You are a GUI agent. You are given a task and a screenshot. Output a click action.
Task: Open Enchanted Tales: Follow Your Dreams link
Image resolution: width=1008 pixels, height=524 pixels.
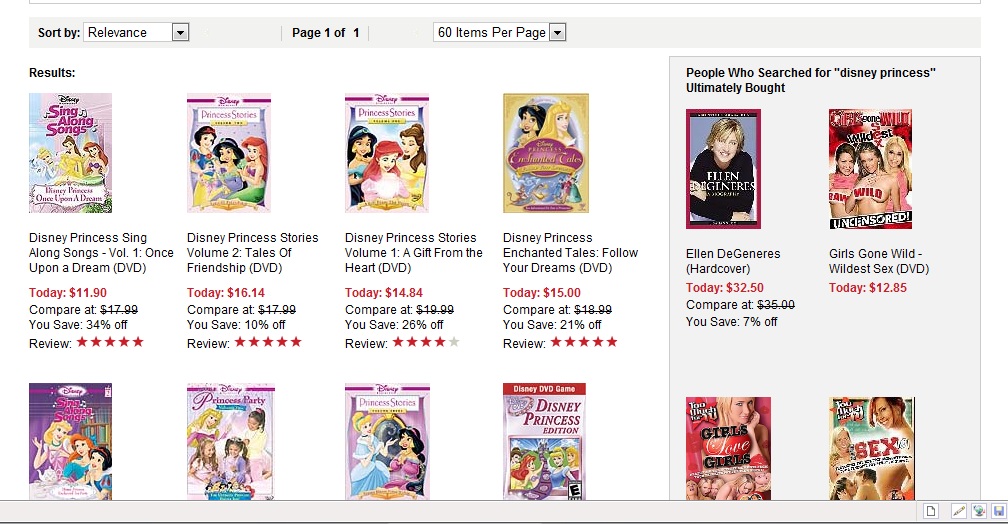(x=570, y=253)
